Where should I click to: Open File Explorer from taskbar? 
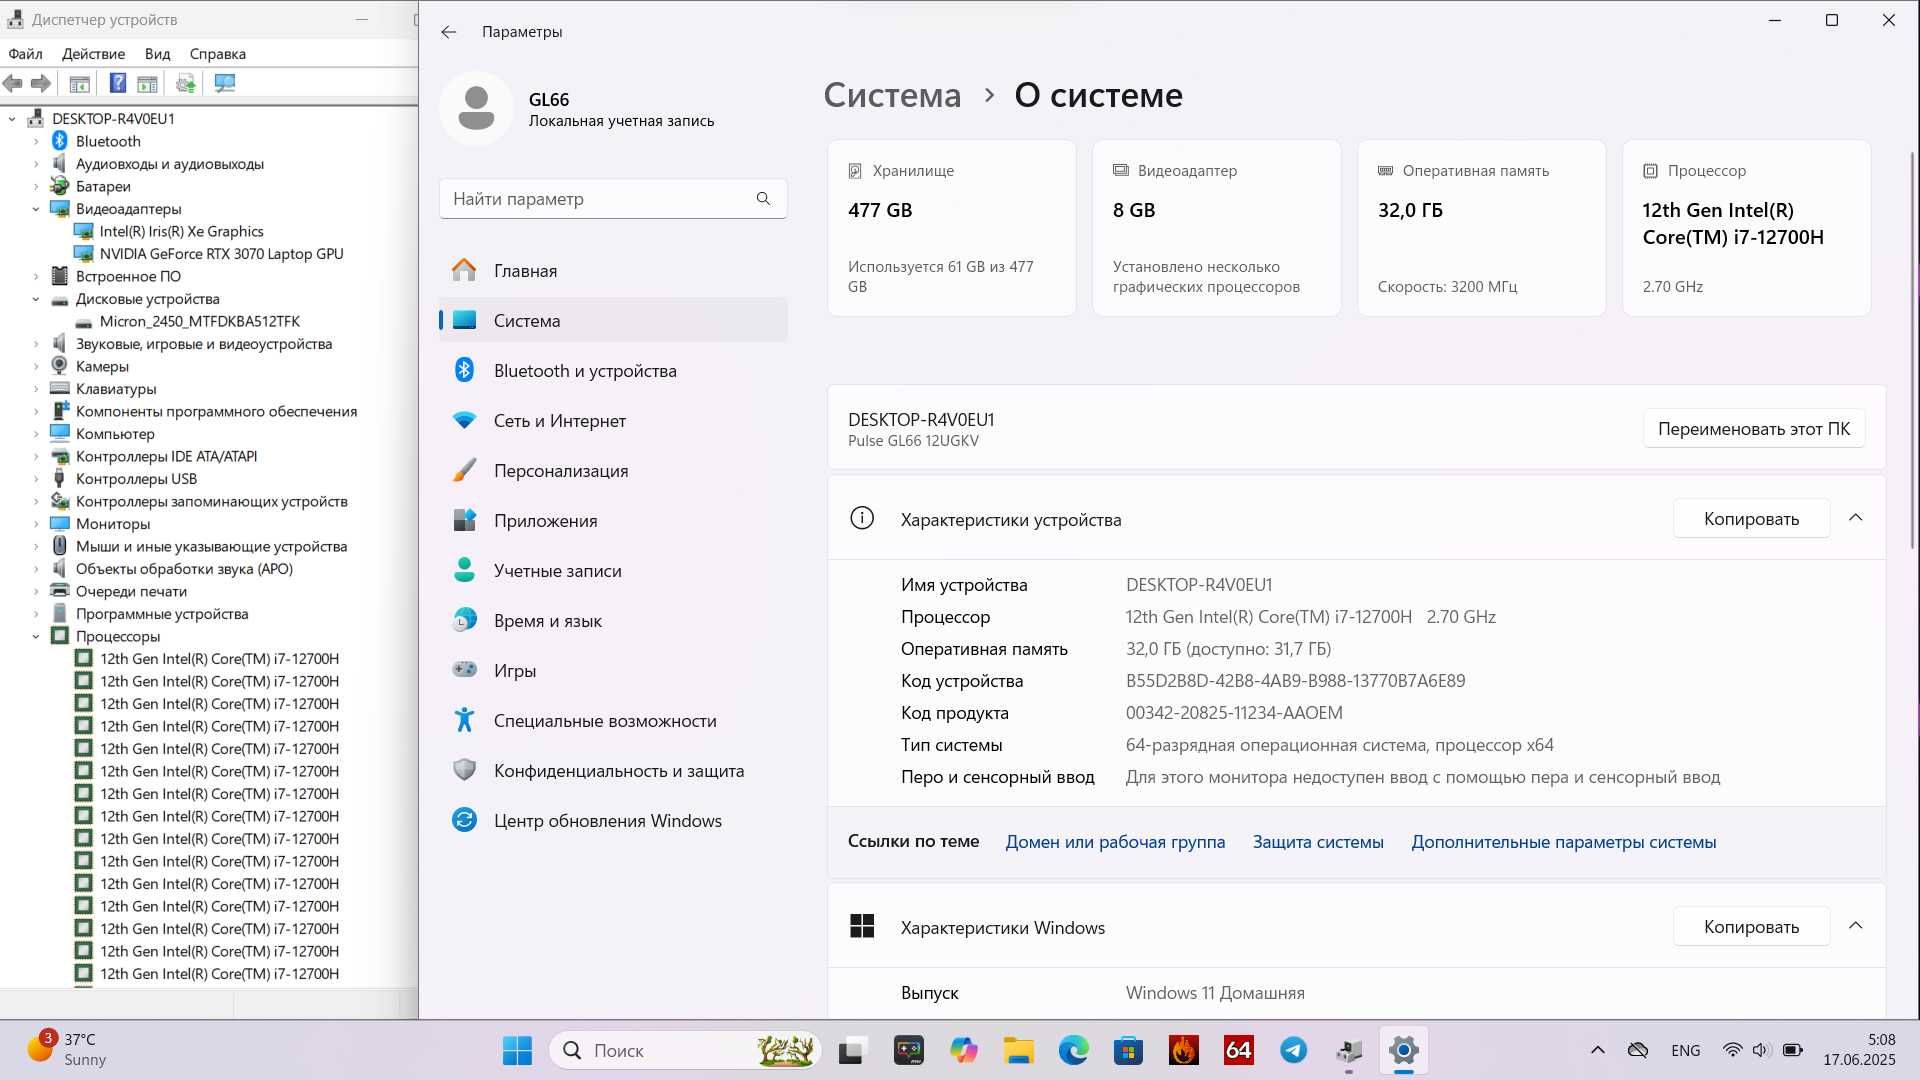click(x=1018, y=1050)
